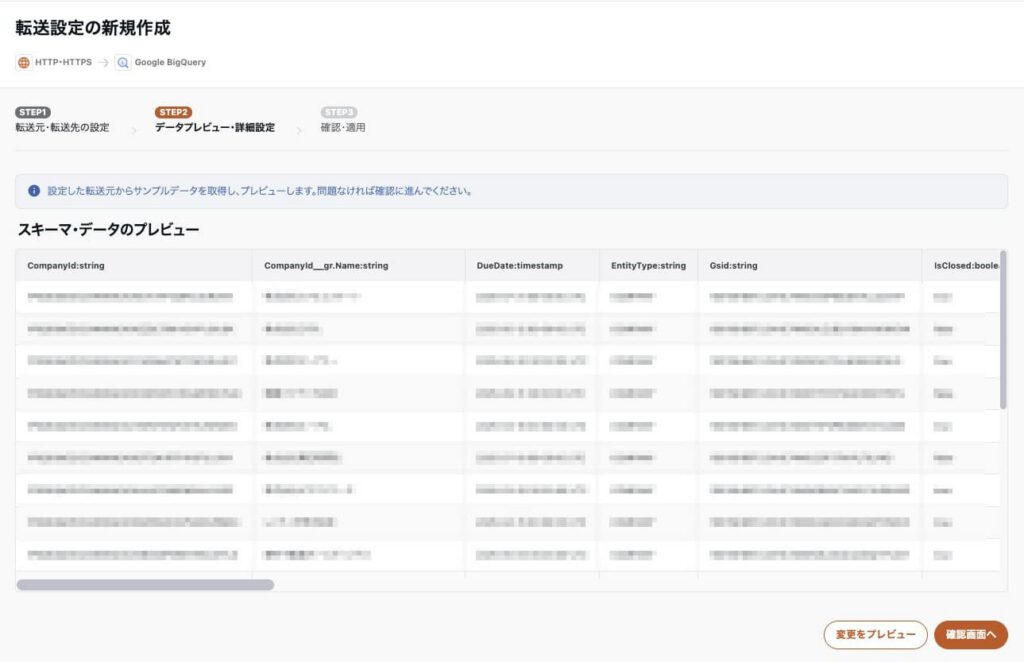This screenshot has width=1024, height=662.
Task: Click first row cell under CompanyId column
Action: point(130,297)
